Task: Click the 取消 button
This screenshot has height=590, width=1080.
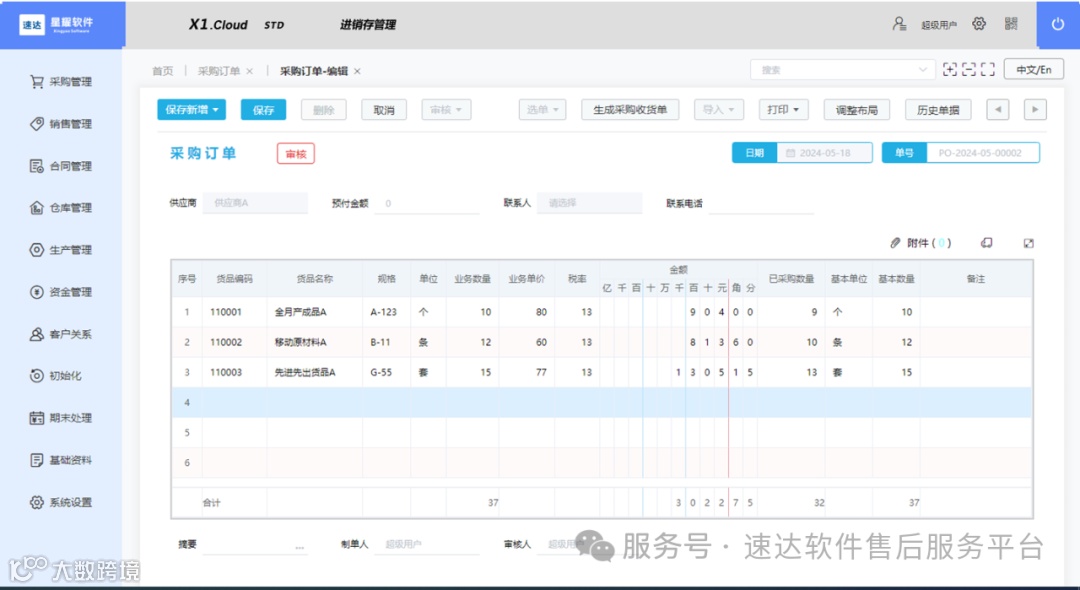Action: (x=384, y=109)
